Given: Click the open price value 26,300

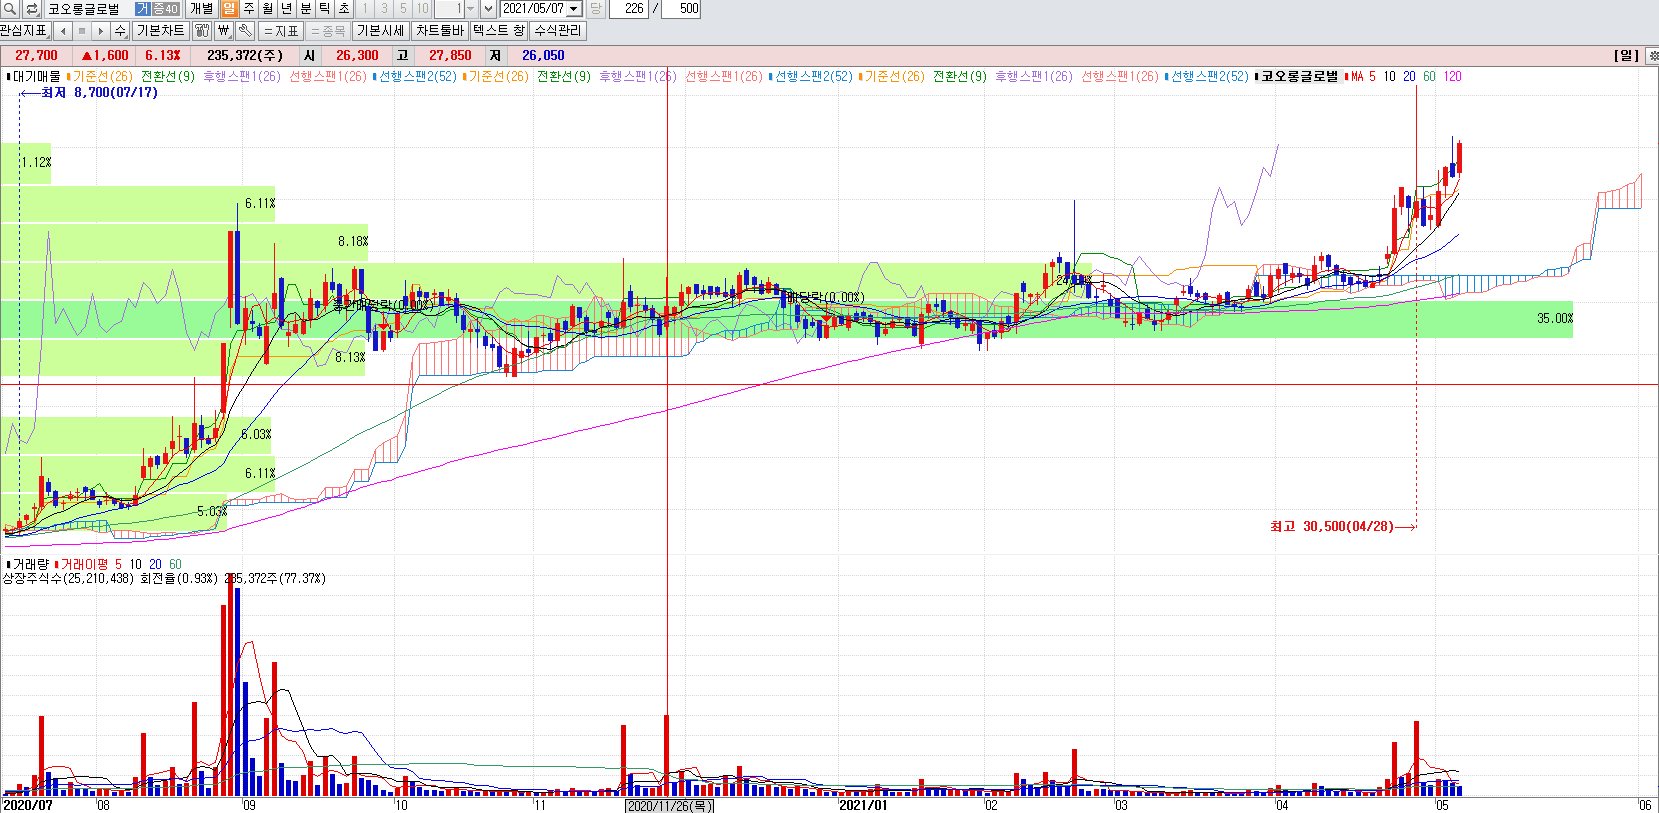Looking at the screenshot, I should (x=357, y=56).
